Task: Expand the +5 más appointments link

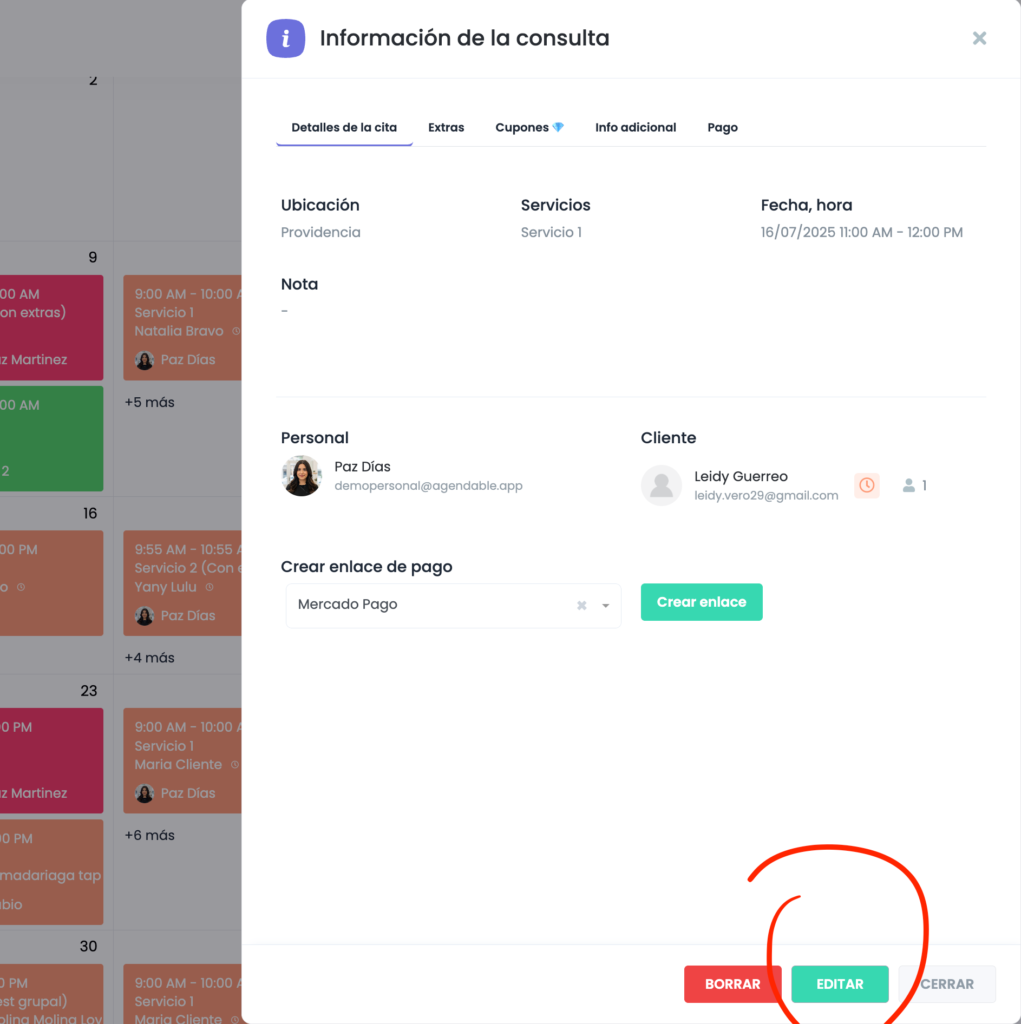Action: (x=149, y=402)
